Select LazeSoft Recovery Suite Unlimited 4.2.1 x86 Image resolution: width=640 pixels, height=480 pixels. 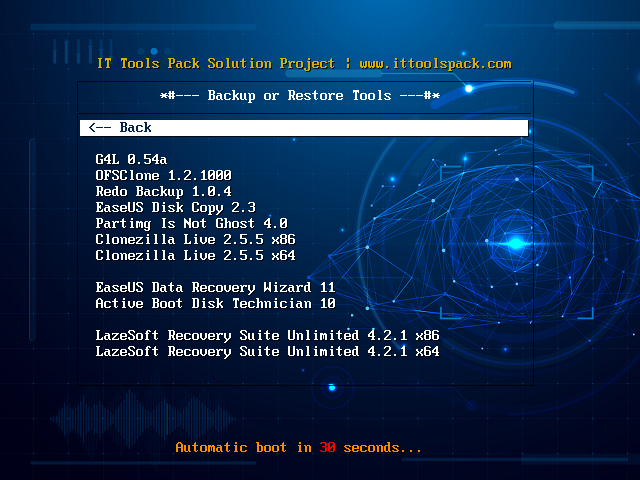pos(267,336)
